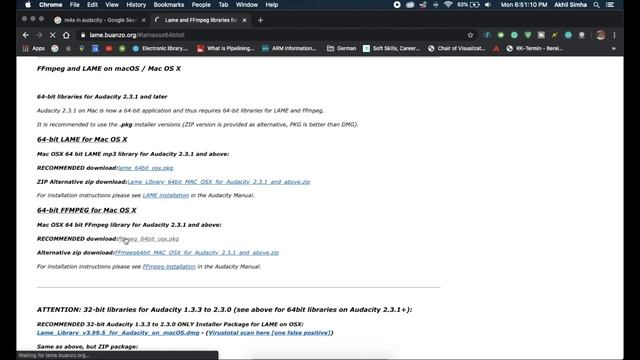Viewport: 640px width, 360px height.
Task: Open the Bookmarks menu
Action: click(x=169, y=5)
